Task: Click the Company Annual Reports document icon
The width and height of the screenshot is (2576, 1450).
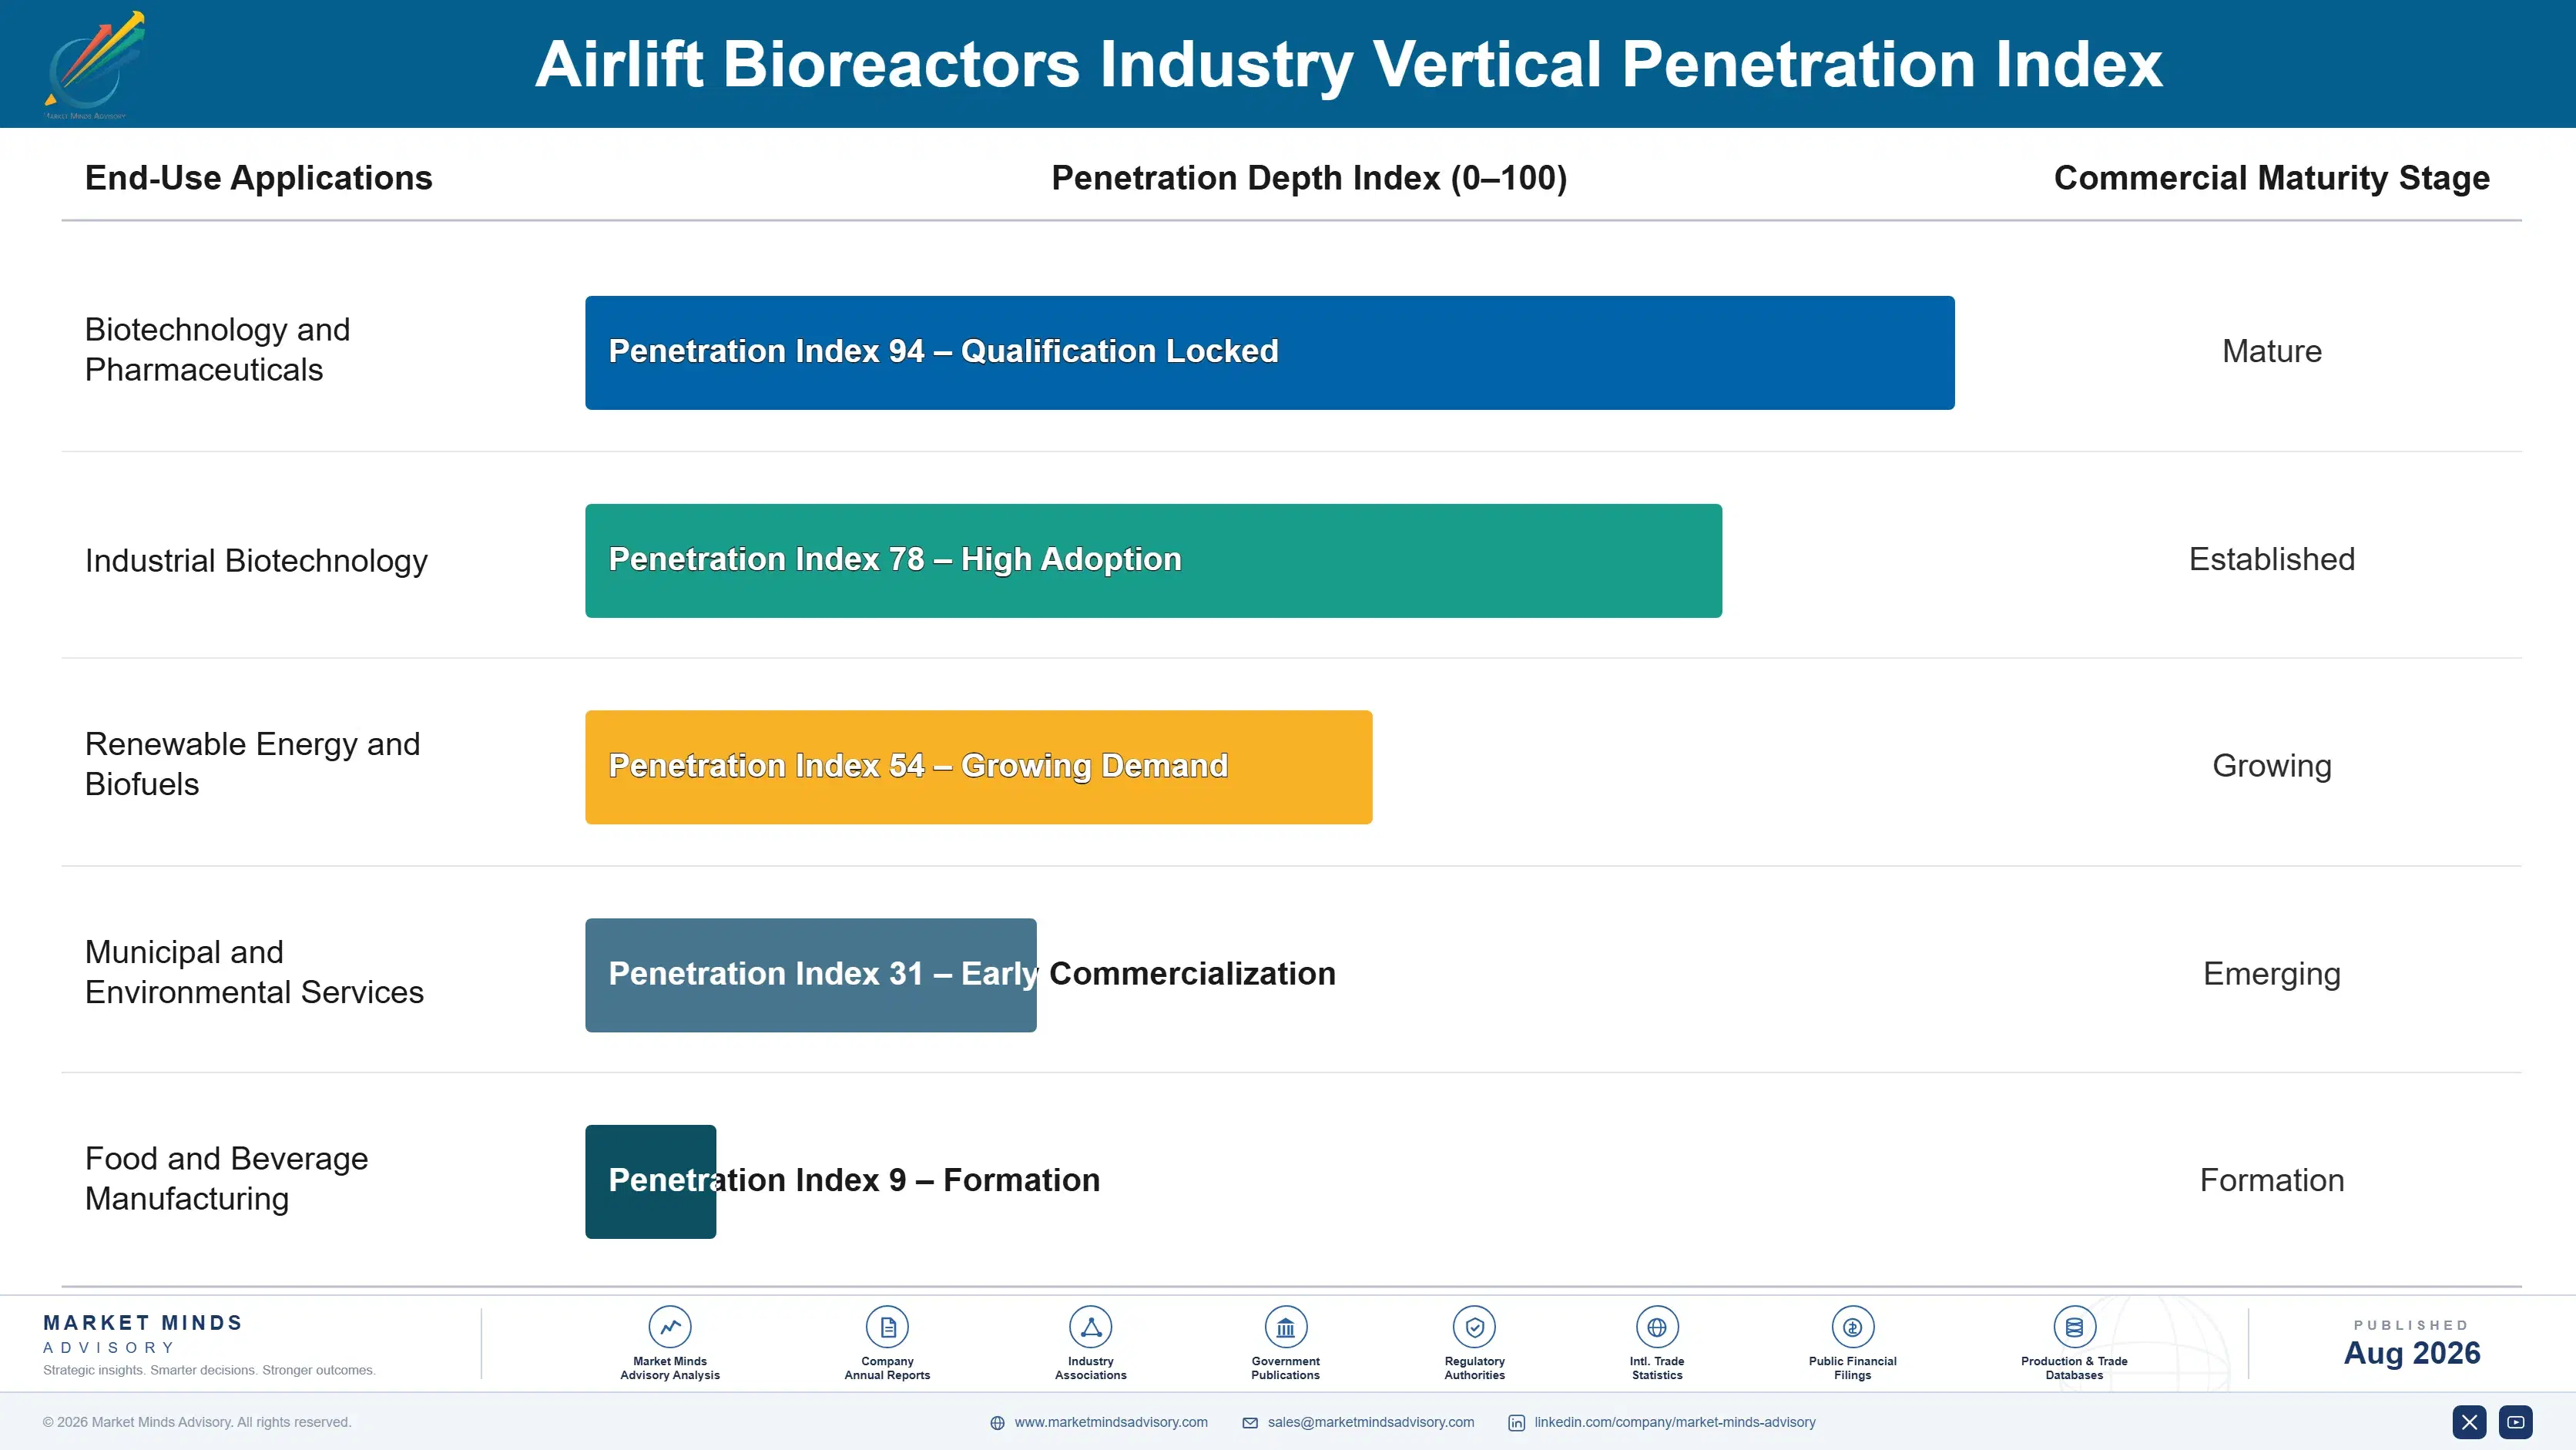Action: pyautogui.click(x=887, y=1327)
